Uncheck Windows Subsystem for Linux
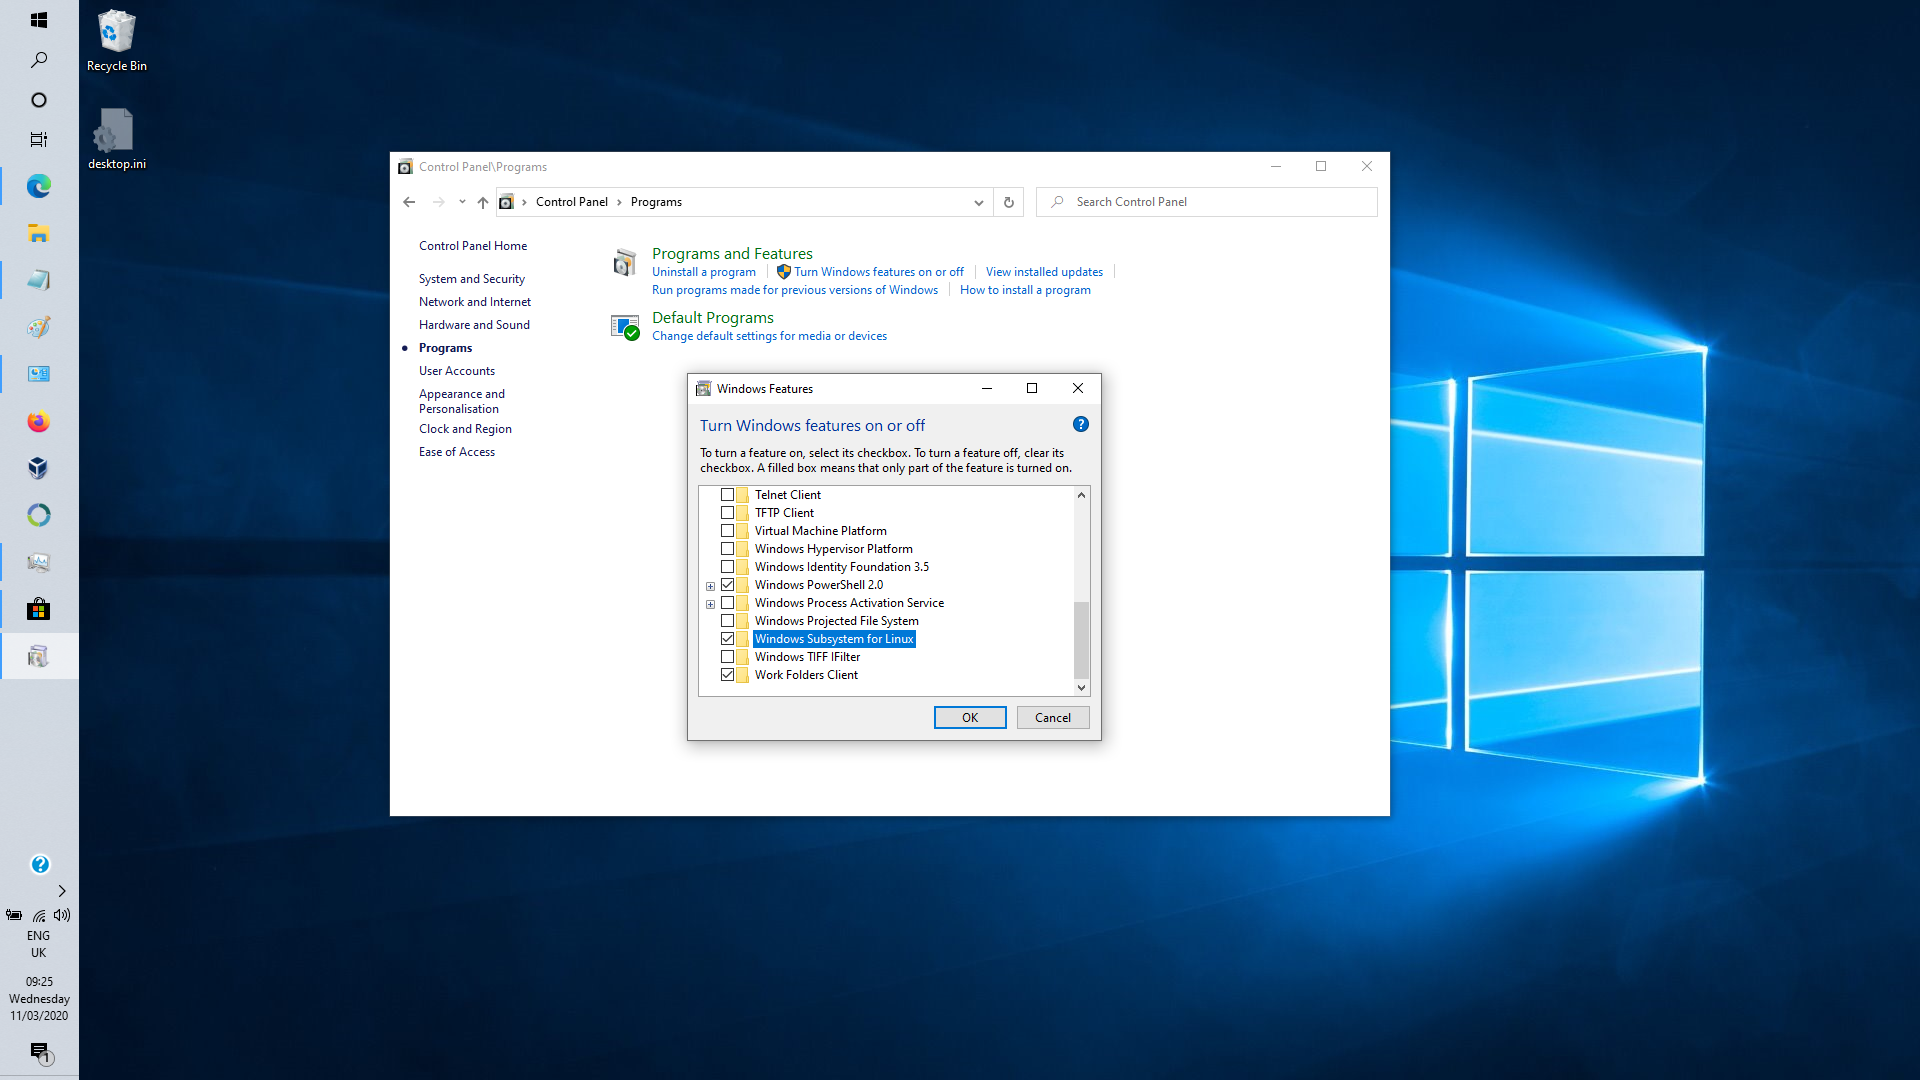 tap(727, 639)
